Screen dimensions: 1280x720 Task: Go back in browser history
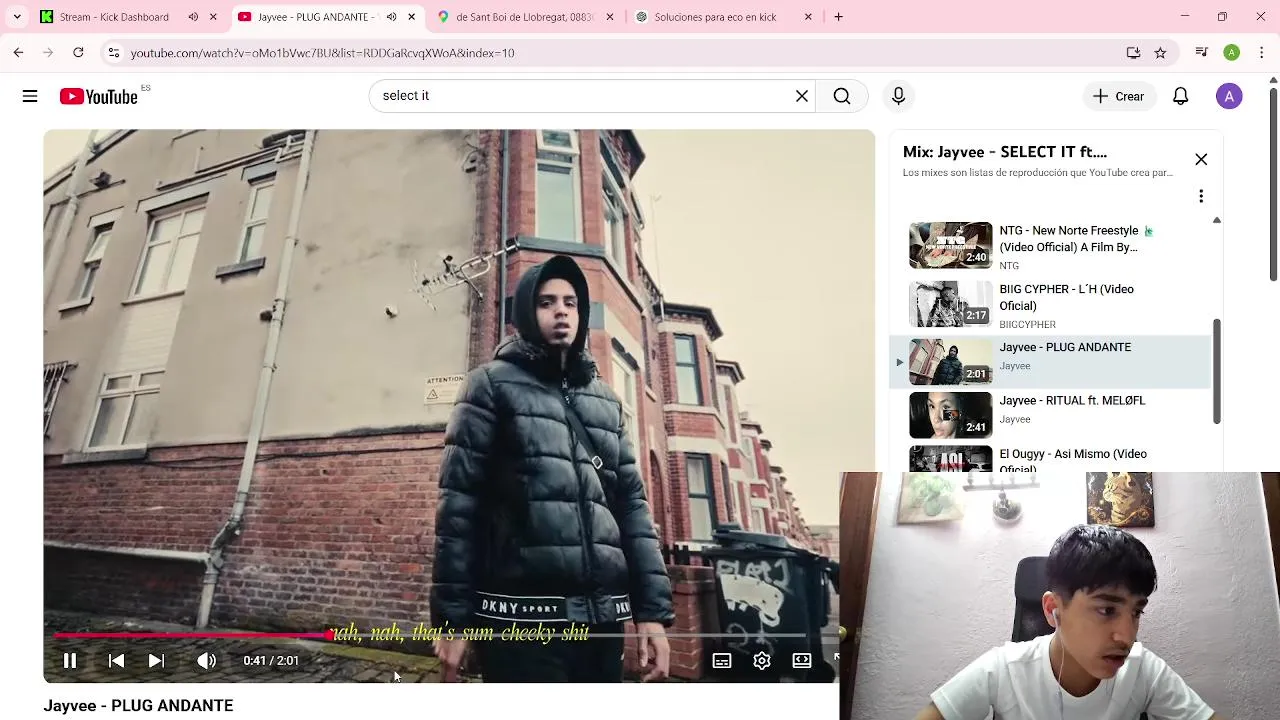18,53
